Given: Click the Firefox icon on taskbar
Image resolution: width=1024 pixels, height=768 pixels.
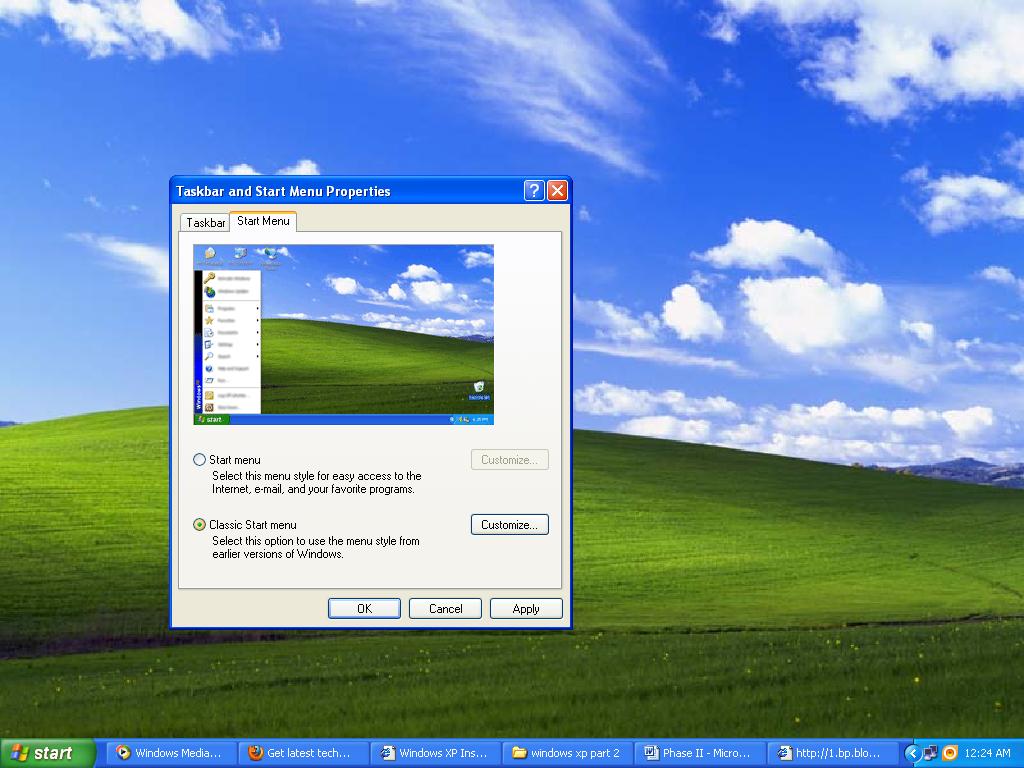Looking at the screenshot, I should point(255,753).
